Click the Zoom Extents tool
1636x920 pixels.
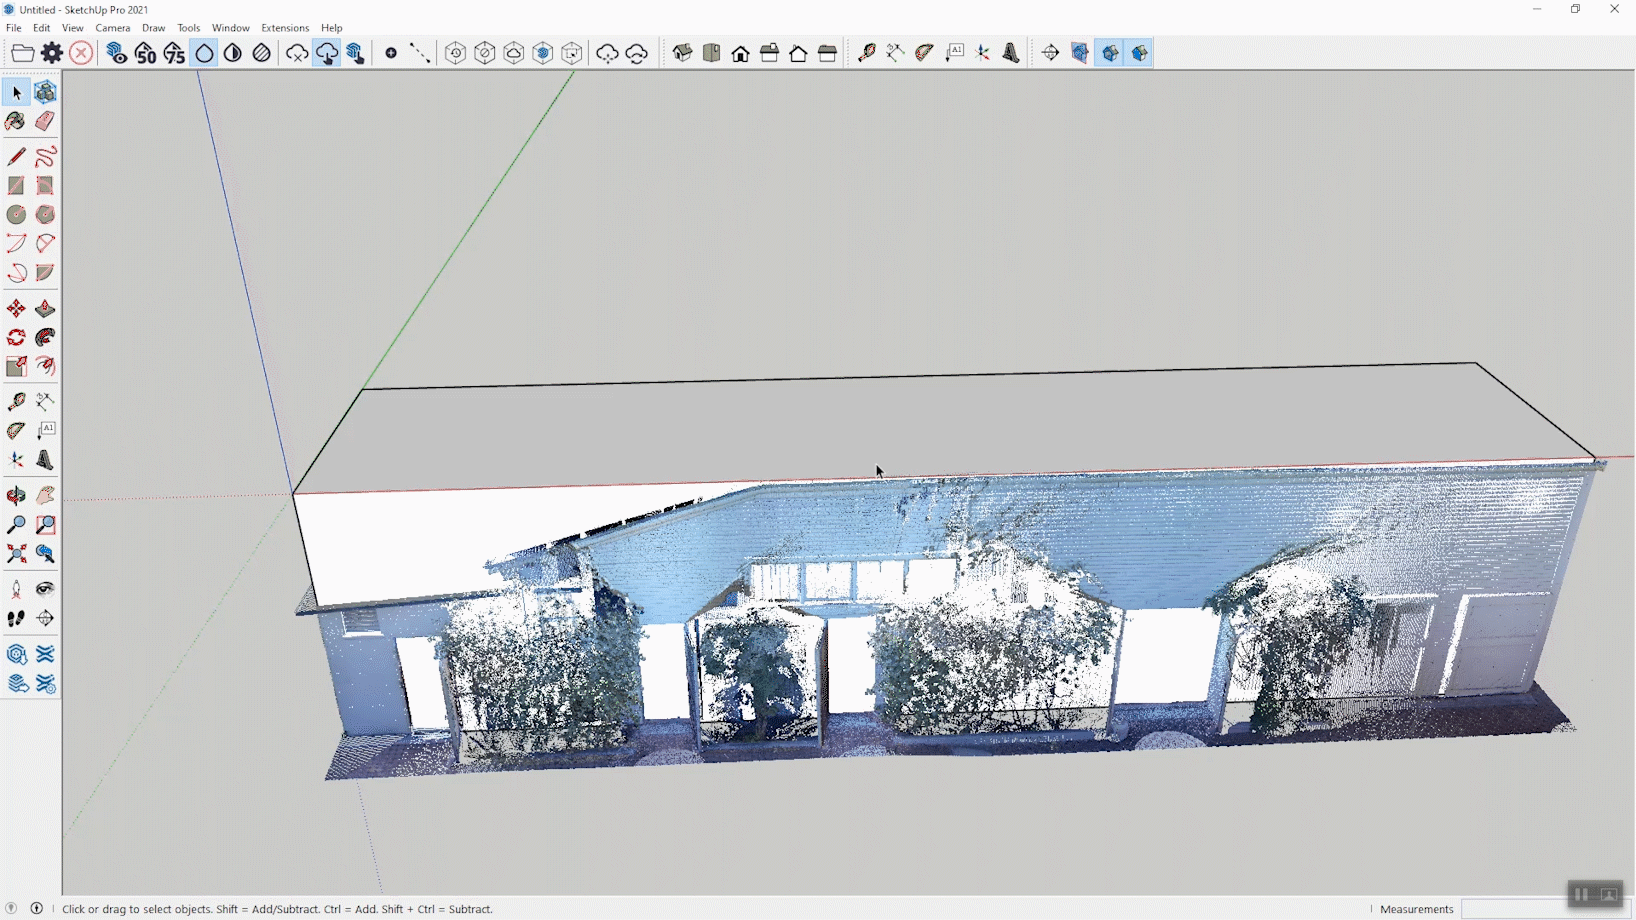(16, 554)
